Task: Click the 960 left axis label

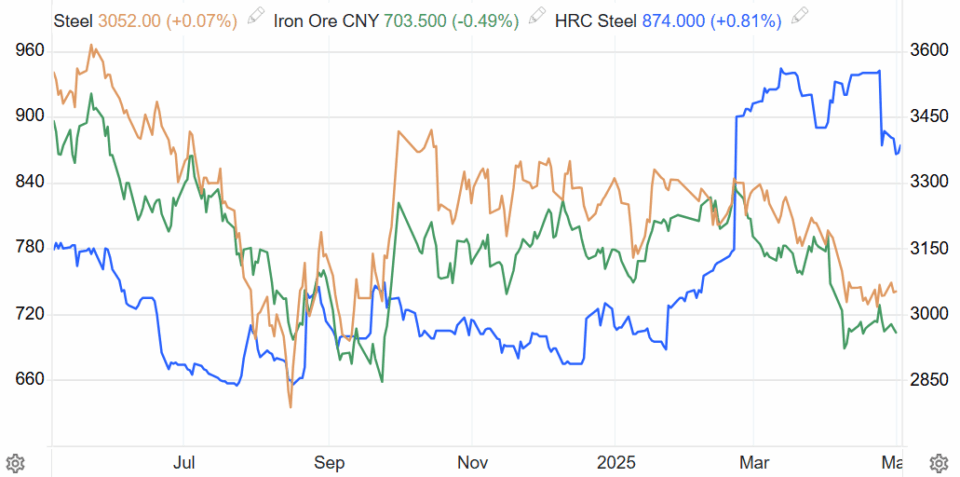Action: tap(28, 51)
